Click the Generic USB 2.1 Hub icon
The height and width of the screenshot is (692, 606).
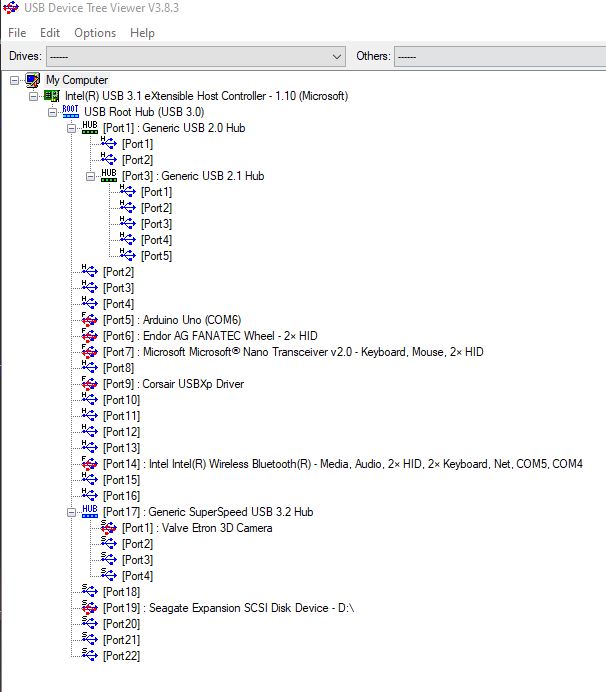(x=109, y=176)
